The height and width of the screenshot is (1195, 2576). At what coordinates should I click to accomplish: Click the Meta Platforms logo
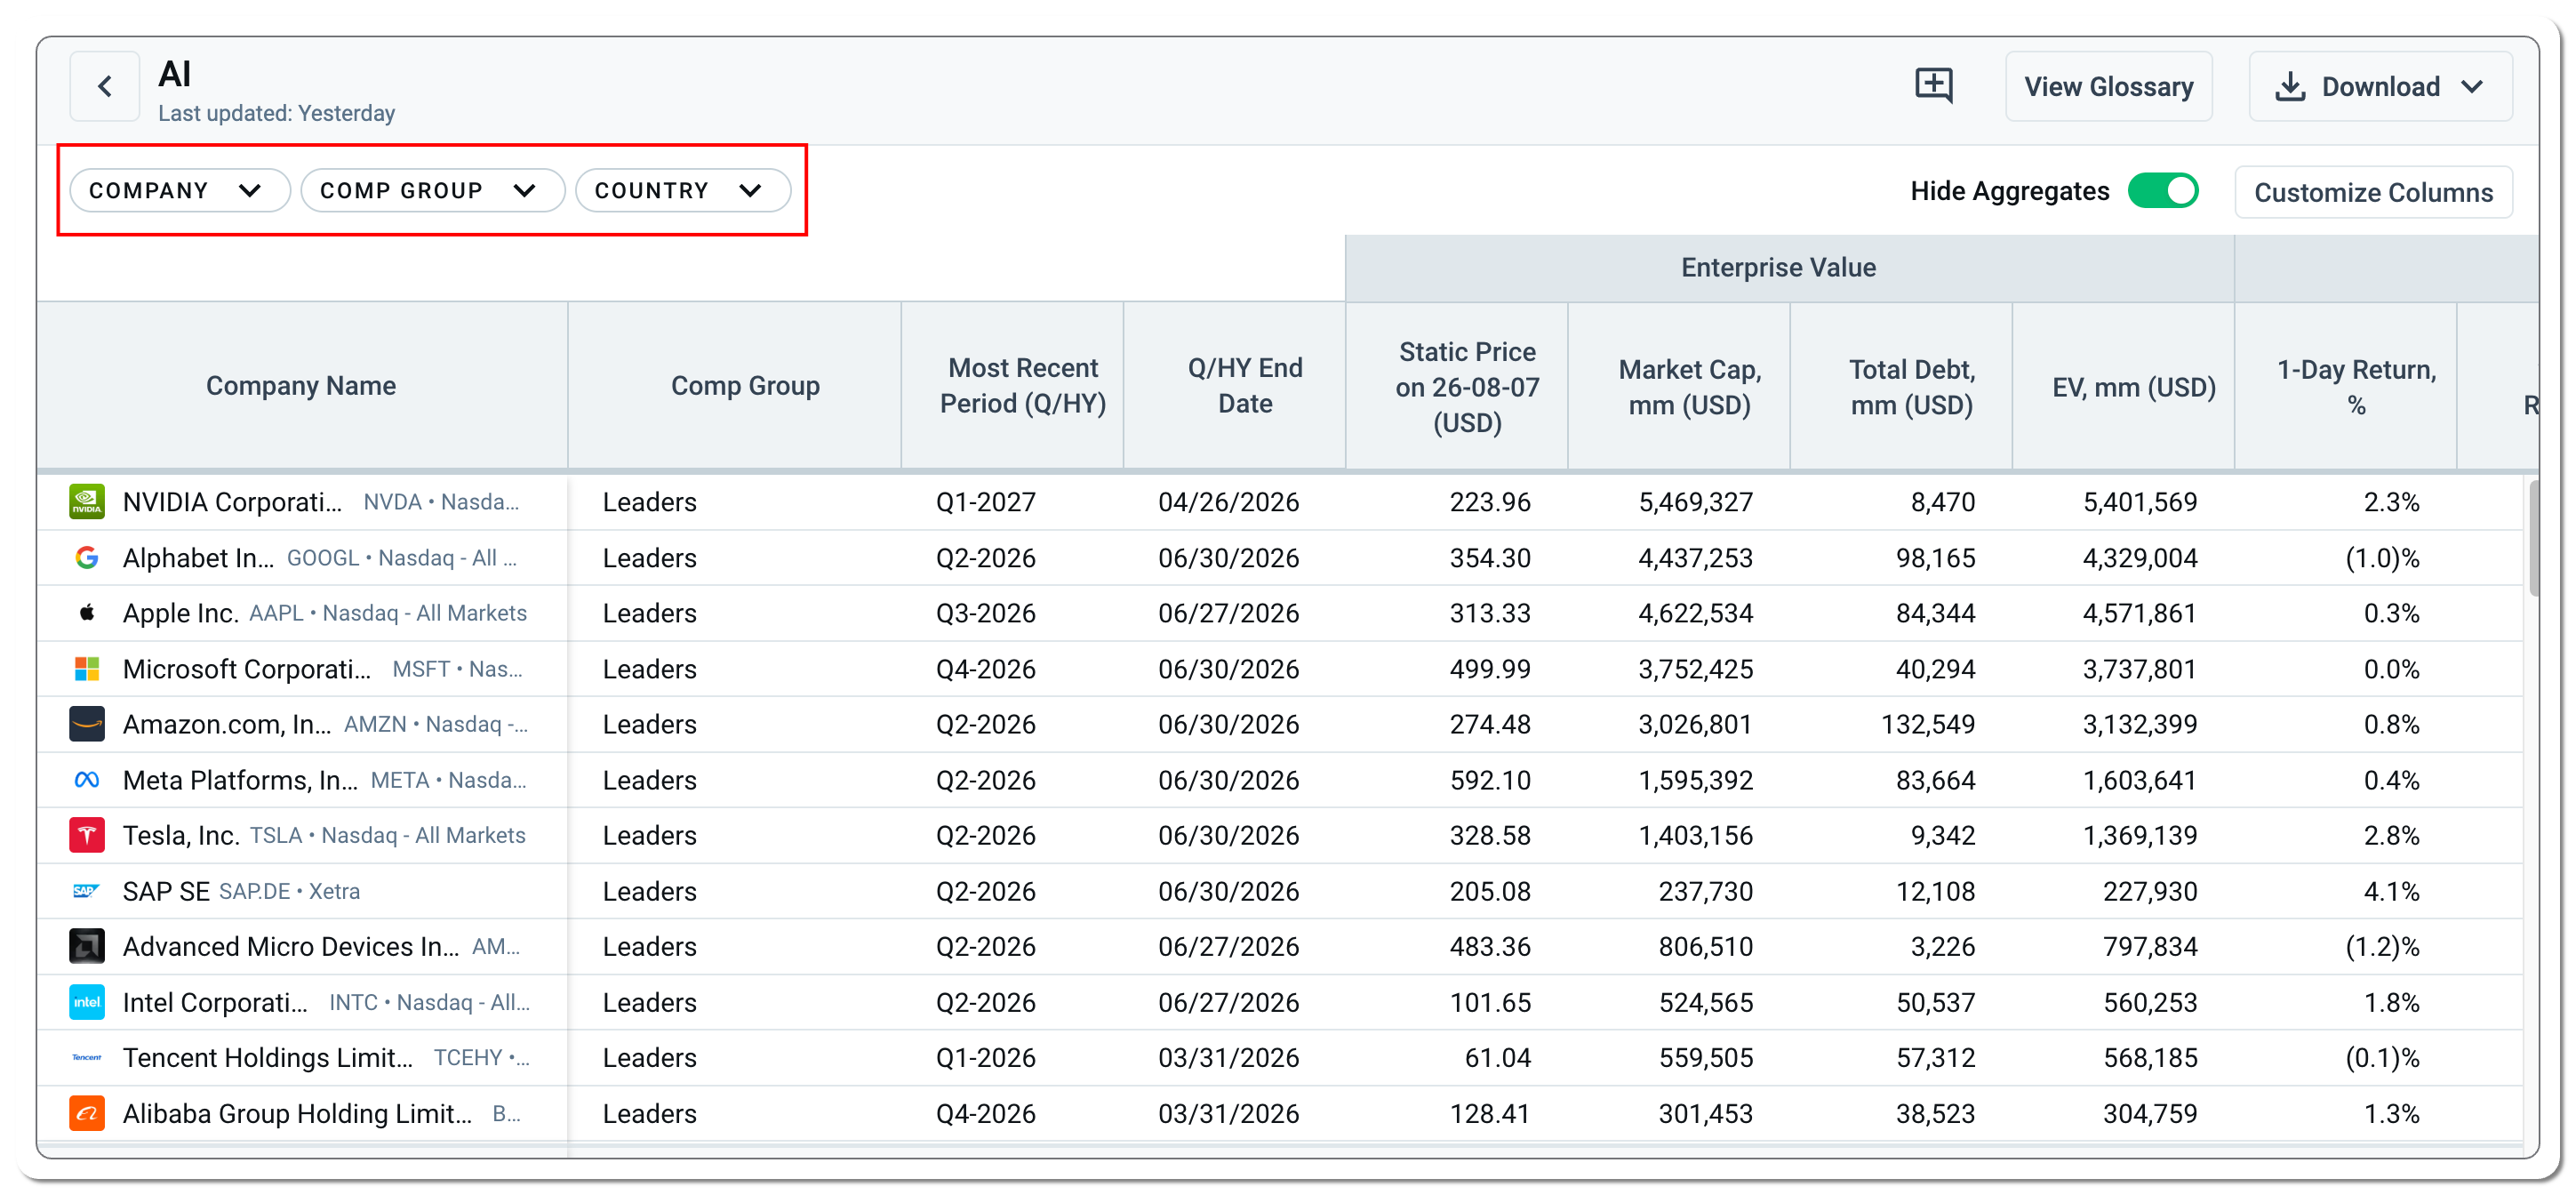click(x=87, y=780)
